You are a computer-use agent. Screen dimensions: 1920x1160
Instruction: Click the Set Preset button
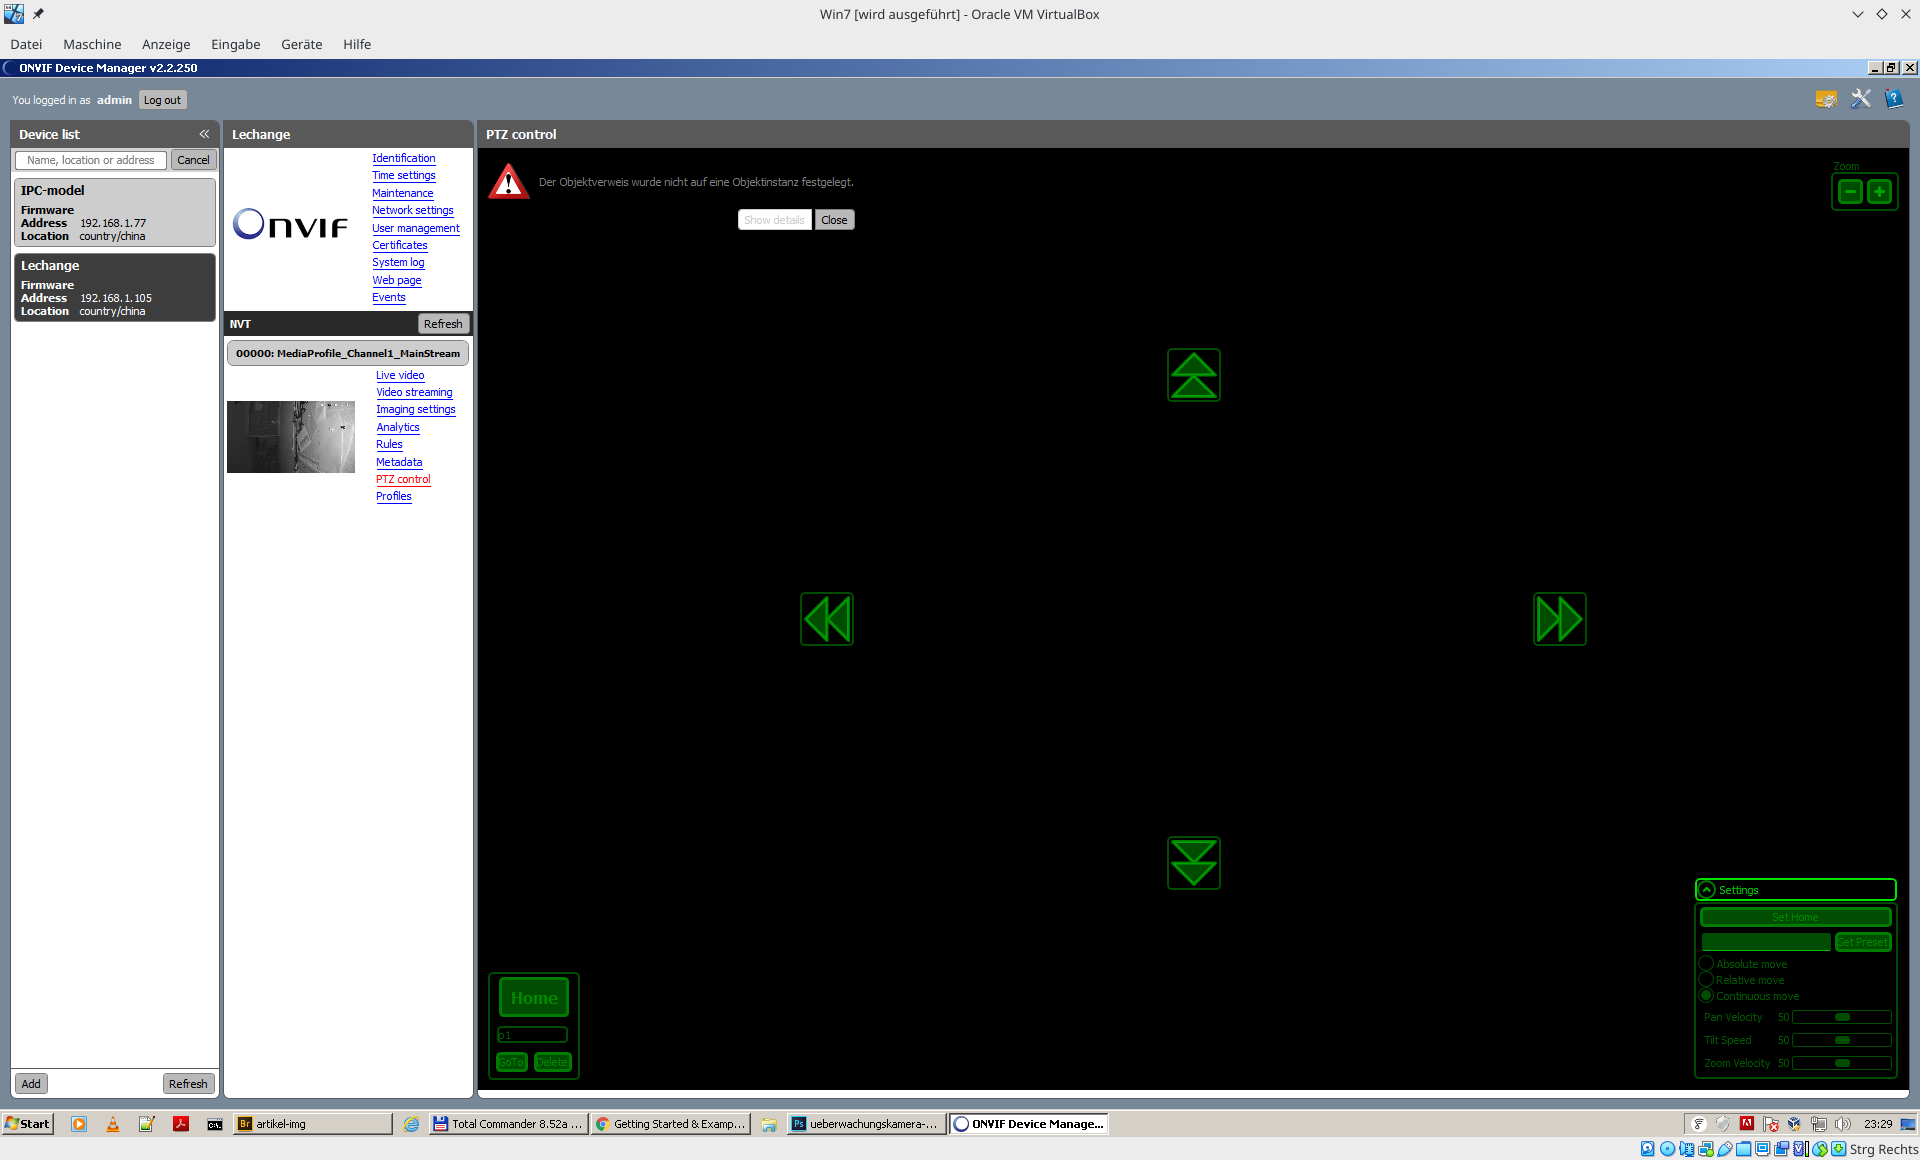[x=1863, y=942]
